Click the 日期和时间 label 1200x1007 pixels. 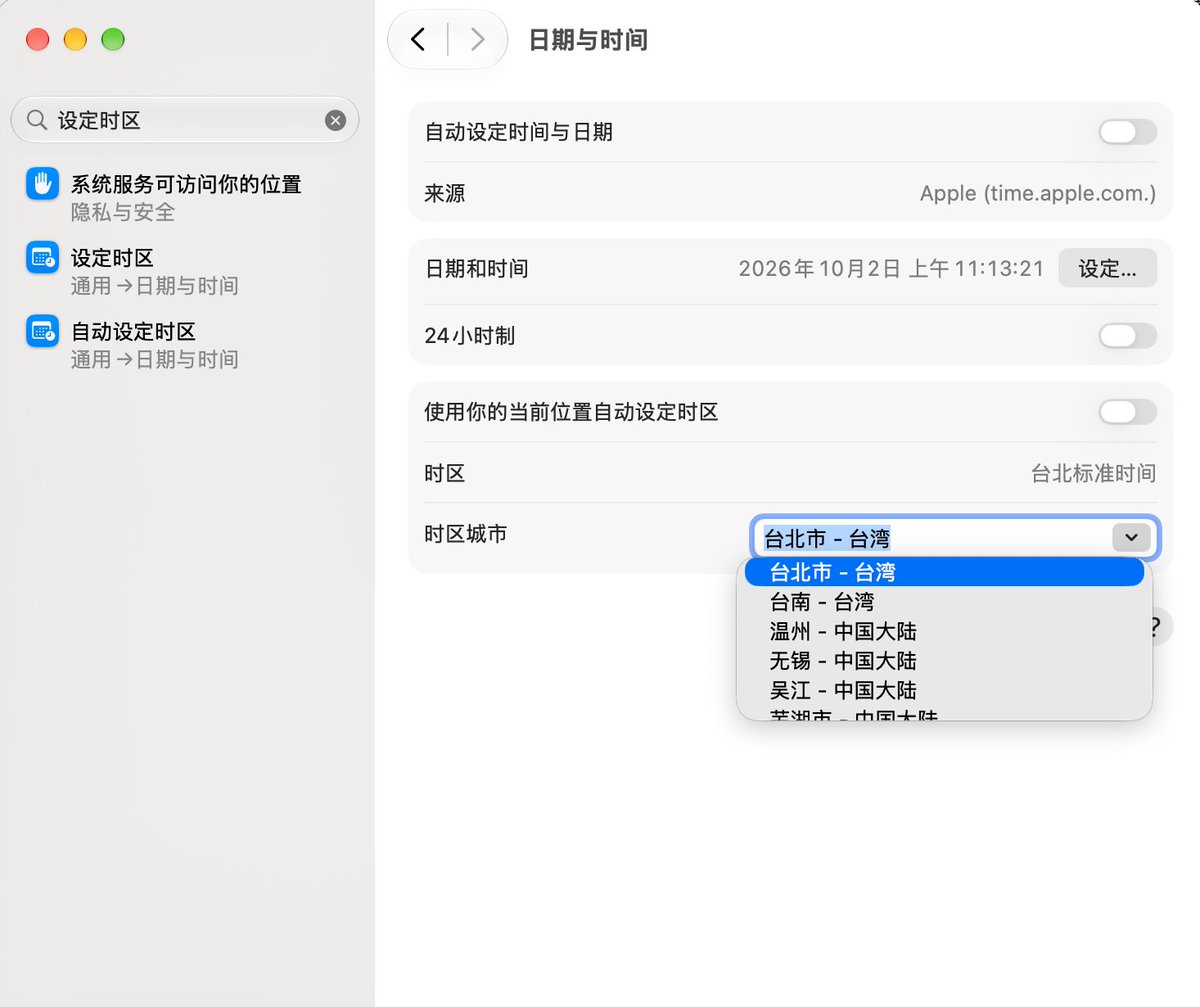pyautogui.click(x=476, y=269)
